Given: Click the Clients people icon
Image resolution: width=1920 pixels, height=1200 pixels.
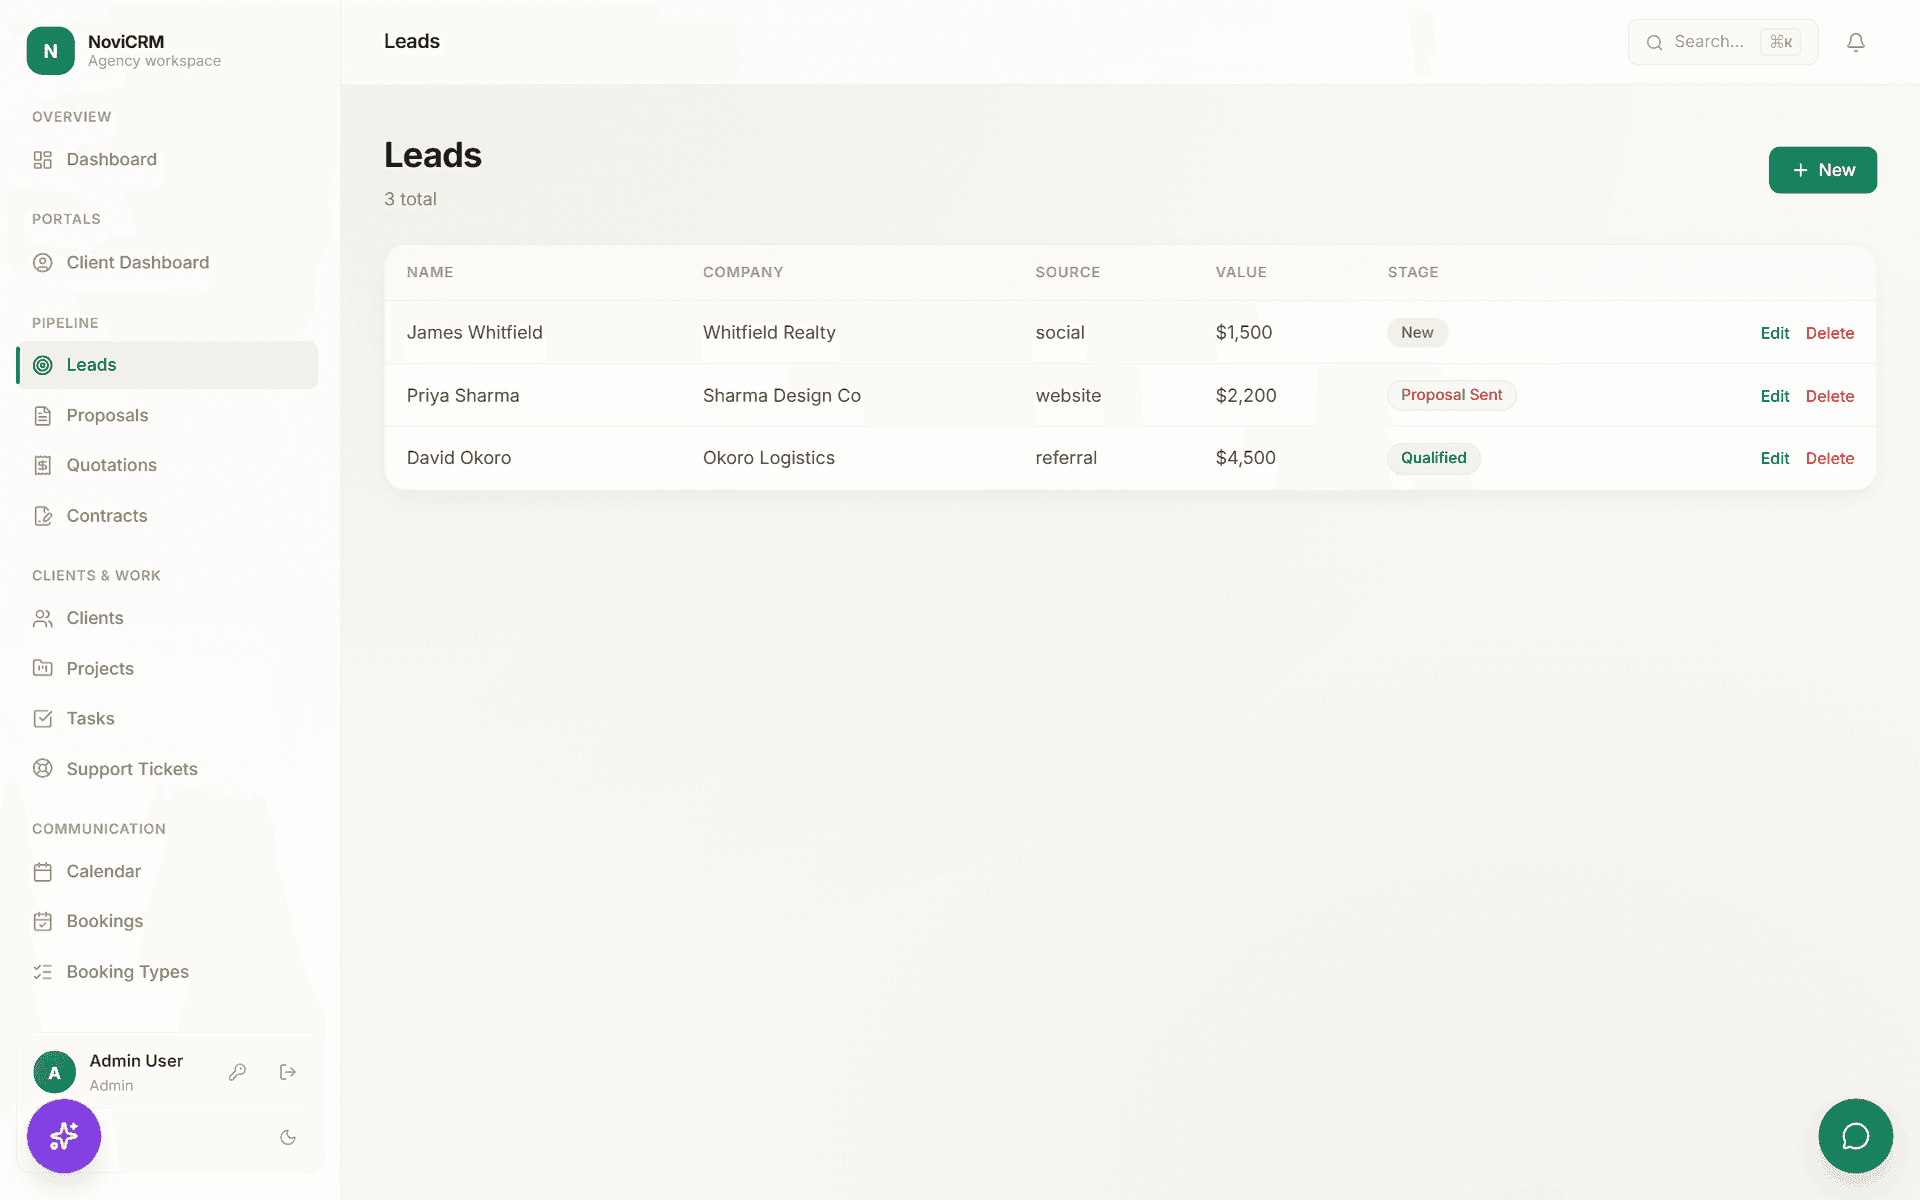Looking at the screenshot, I should point(42,619).
